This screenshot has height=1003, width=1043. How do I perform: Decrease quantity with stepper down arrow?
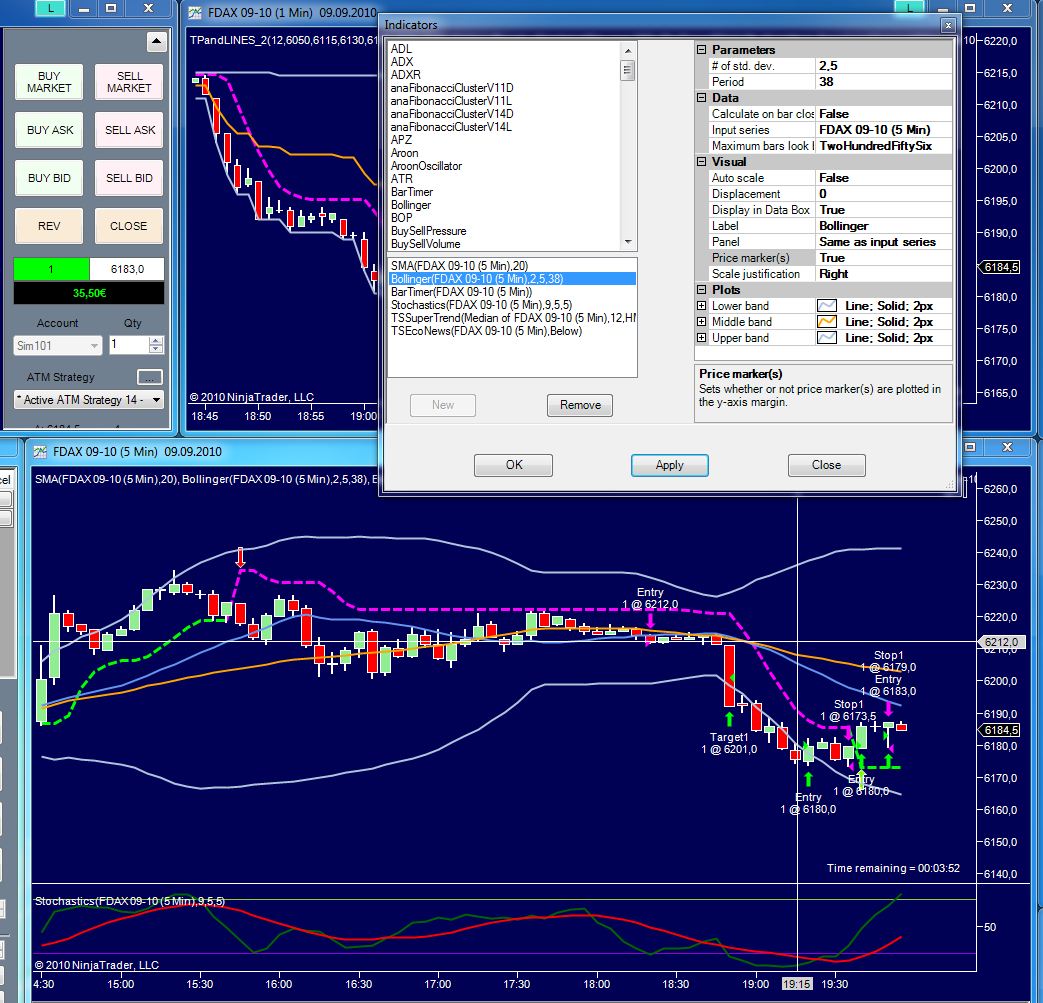156,349
